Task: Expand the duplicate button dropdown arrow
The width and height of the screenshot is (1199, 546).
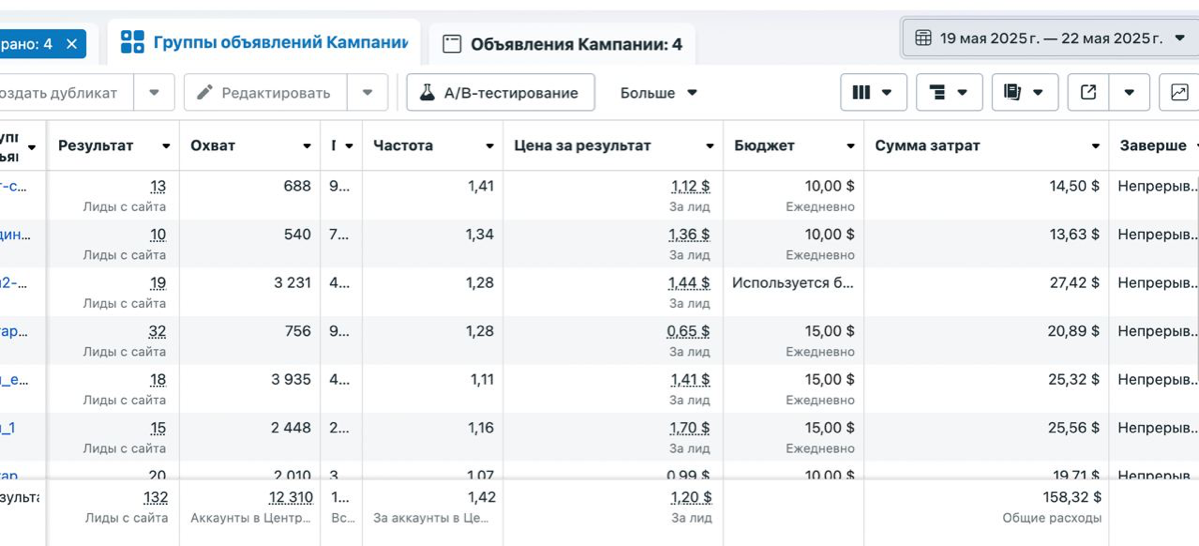Action: coord(154,93)
